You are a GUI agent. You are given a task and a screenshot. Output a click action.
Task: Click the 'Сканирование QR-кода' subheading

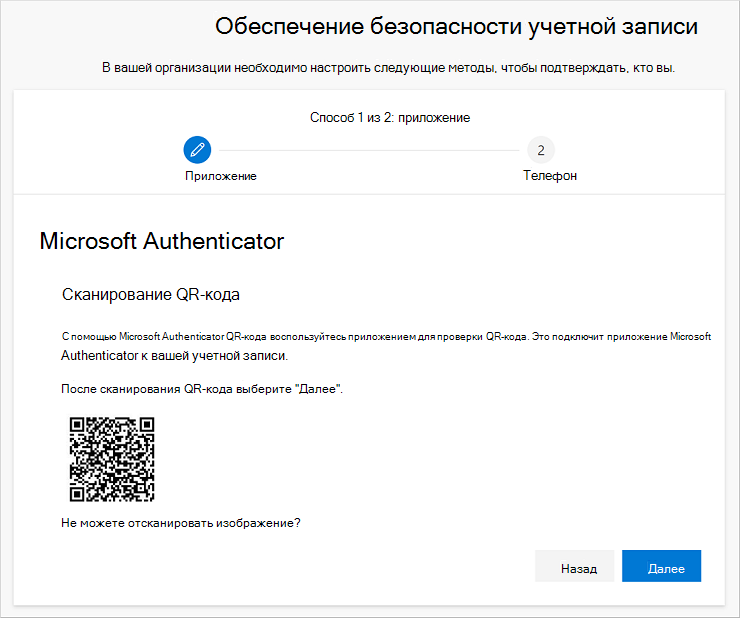click(151, 294)
